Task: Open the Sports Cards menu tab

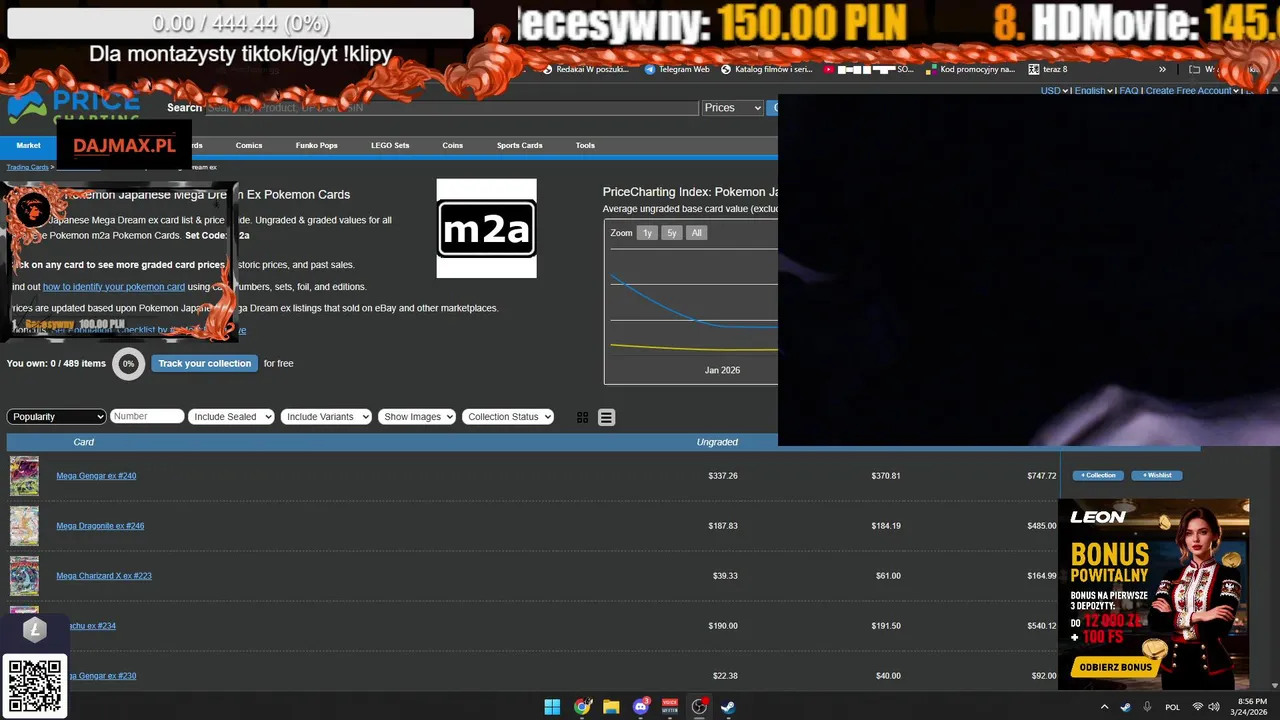Action: click(519, 146)
